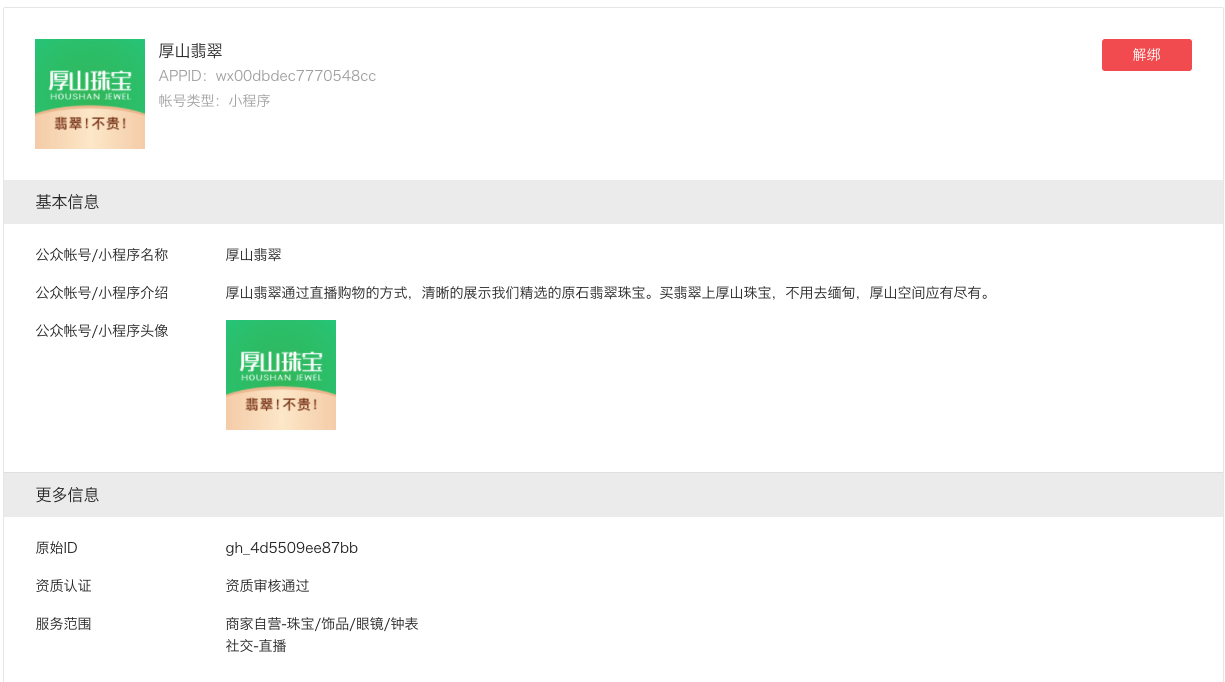Click the 原始ID label
This screenshot has height=682, width=1225.
click(57, 548)
